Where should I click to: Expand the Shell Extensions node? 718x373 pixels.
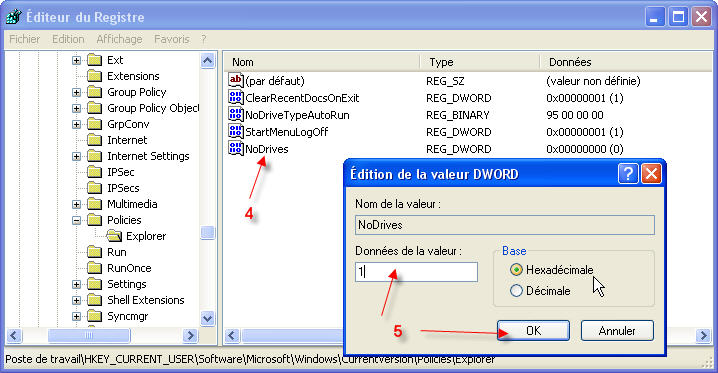[x=76, y=300]
